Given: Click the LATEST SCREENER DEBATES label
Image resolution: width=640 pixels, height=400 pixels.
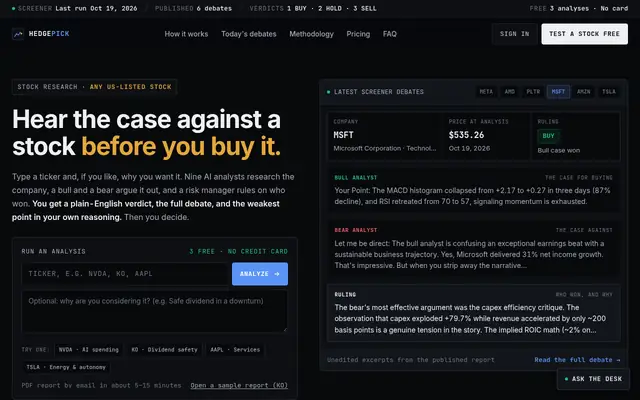Looking at the screenshot, I should point(379,92).
